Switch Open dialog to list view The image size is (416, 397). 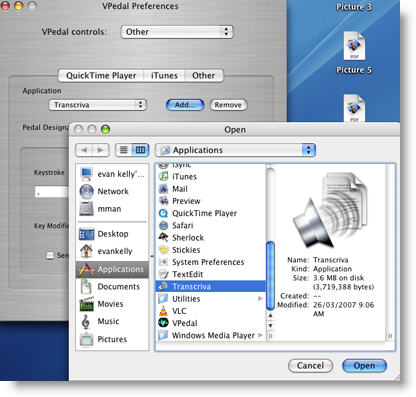(124, 150)
